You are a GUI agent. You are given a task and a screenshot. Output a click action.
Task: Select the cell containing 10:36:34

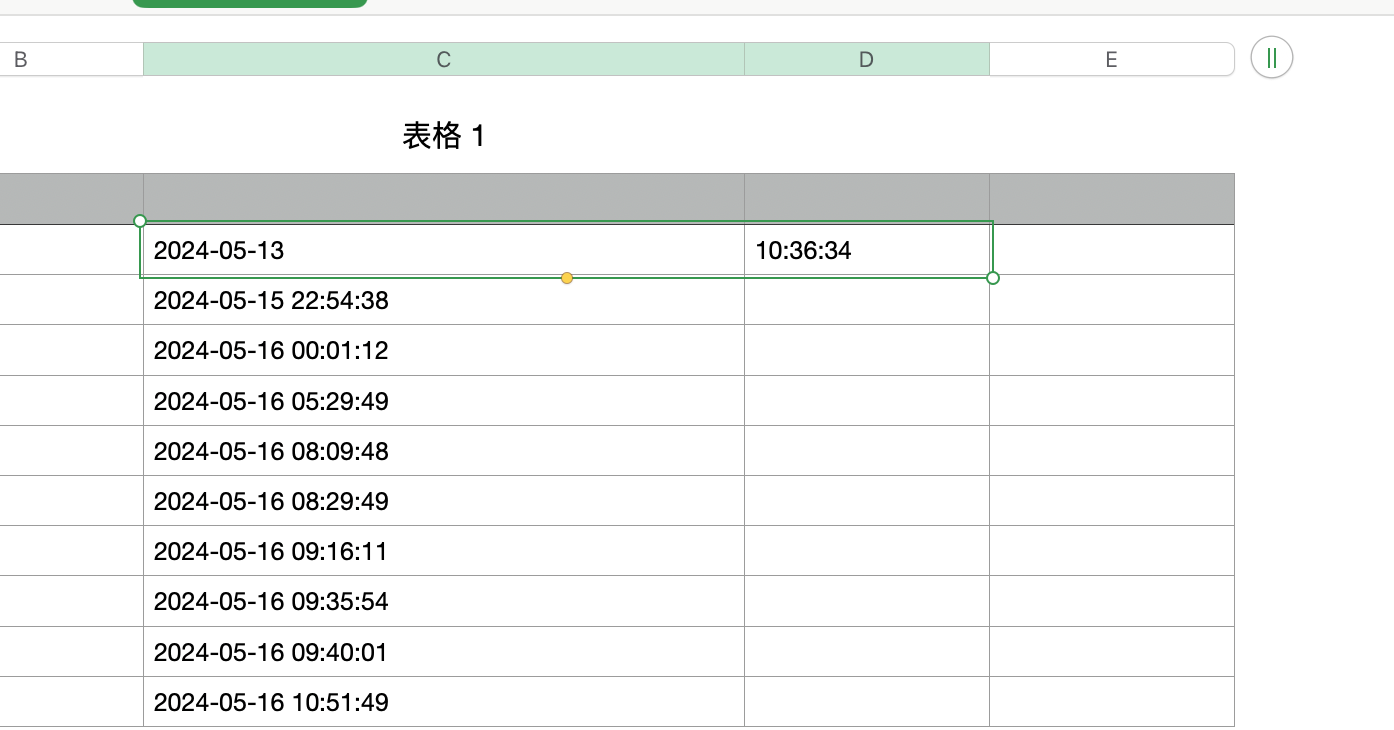(866, 250)
